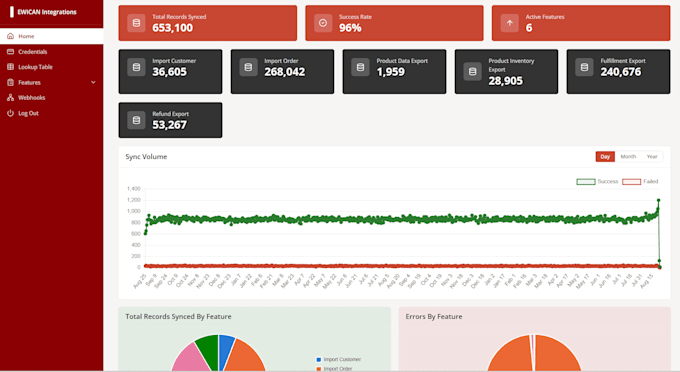This screenshot has width=680, height=372.
Task: Click the Product Data Export database icon
Action: coord(360,67)
